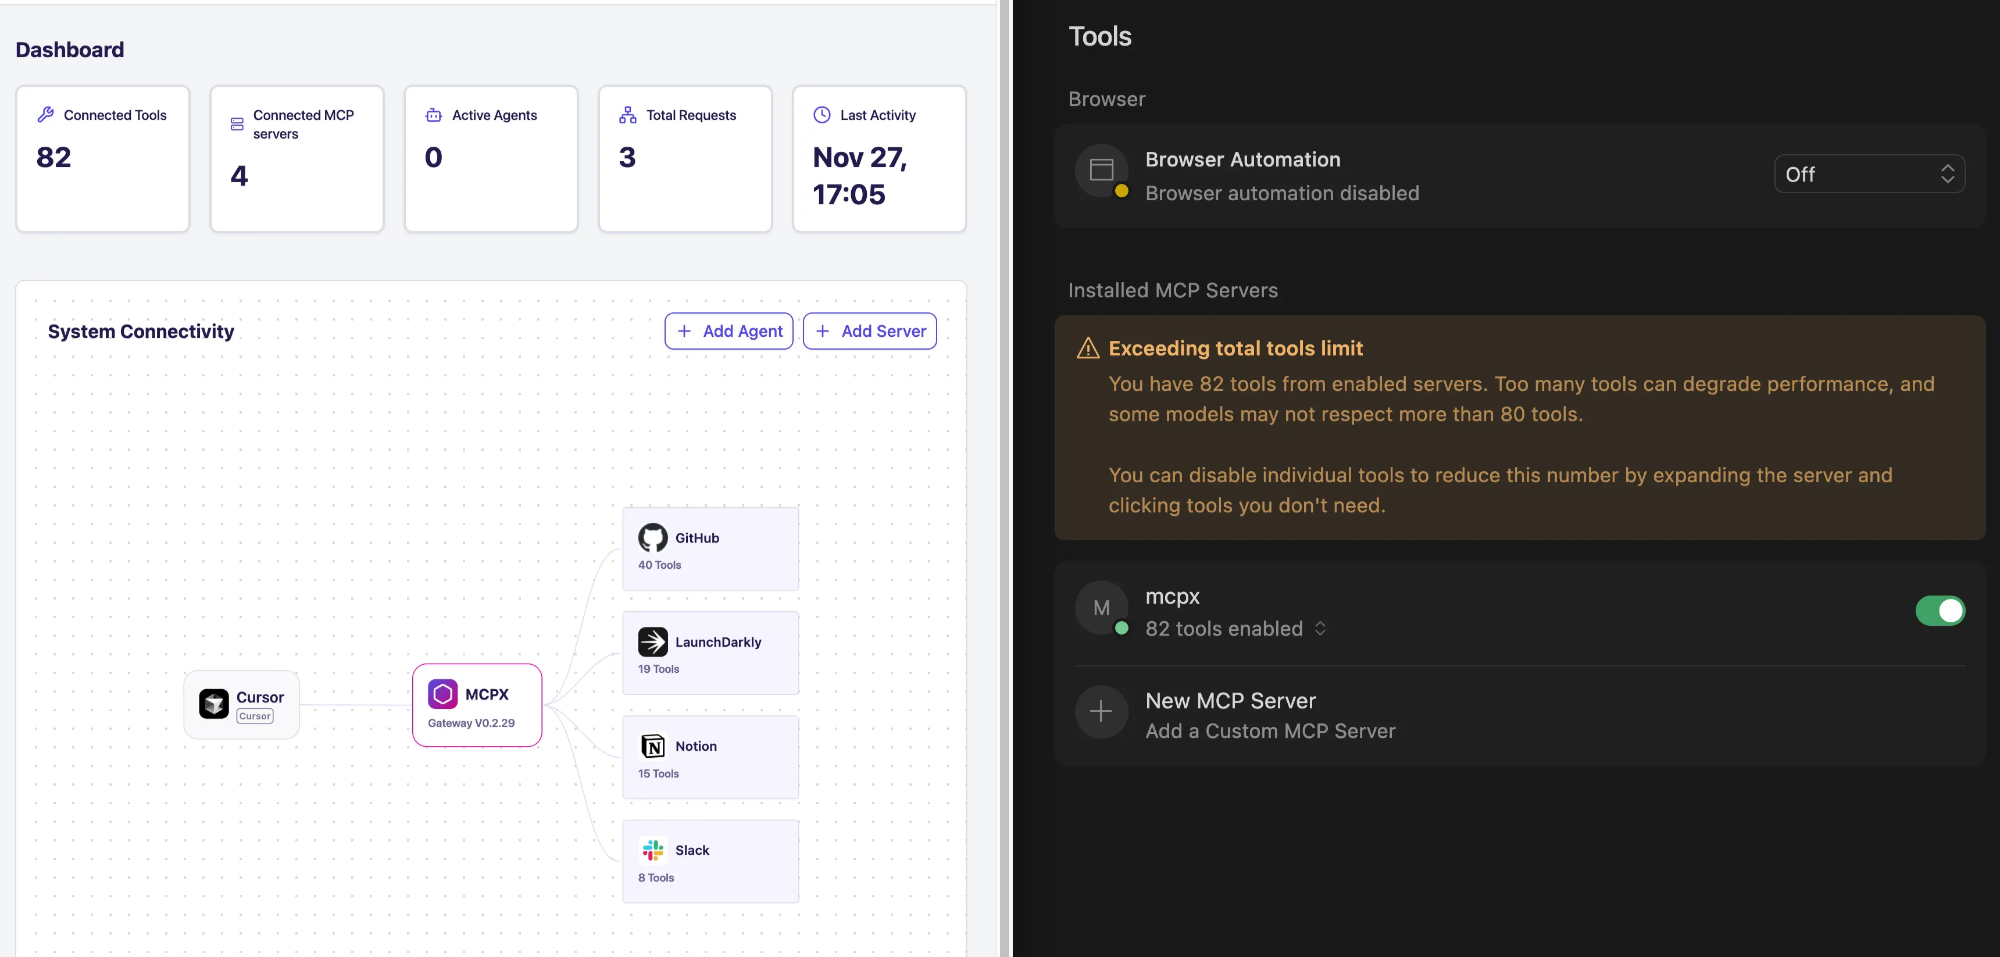Click the Active Agents value 0

pos(433,157)
